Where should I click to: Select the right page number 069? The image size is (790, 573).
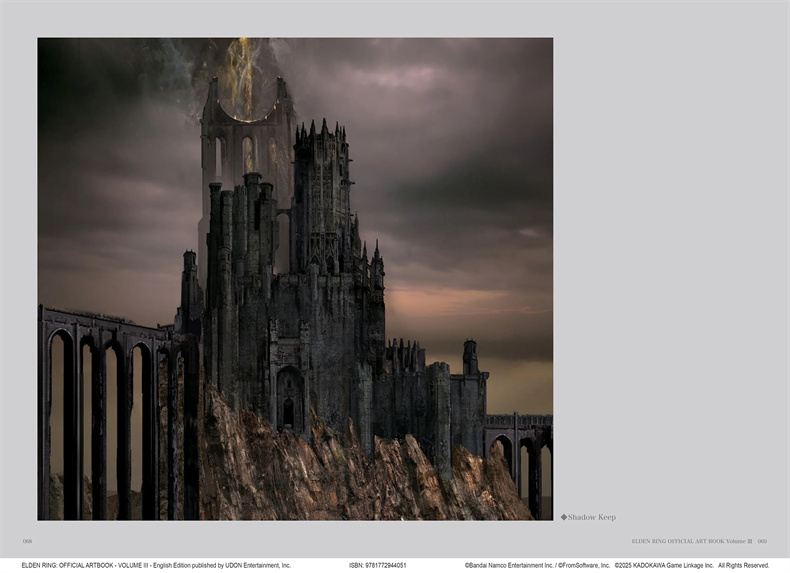(x=762, y=541)
